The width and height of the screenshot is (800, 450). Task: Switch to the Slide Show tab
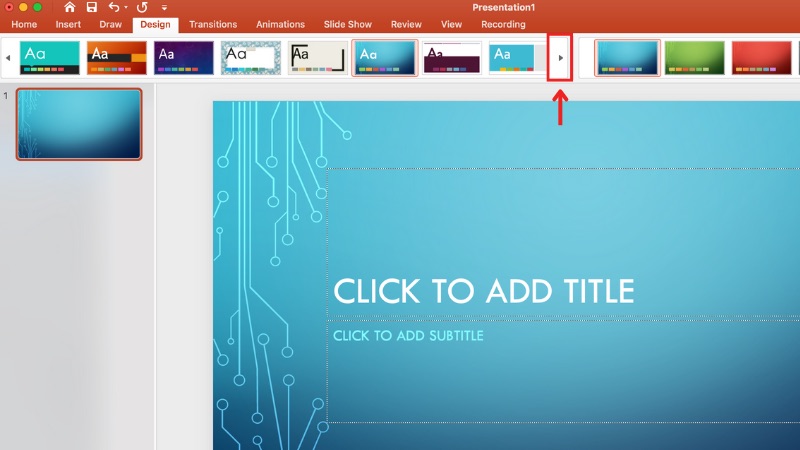click(x=347, y=24)
